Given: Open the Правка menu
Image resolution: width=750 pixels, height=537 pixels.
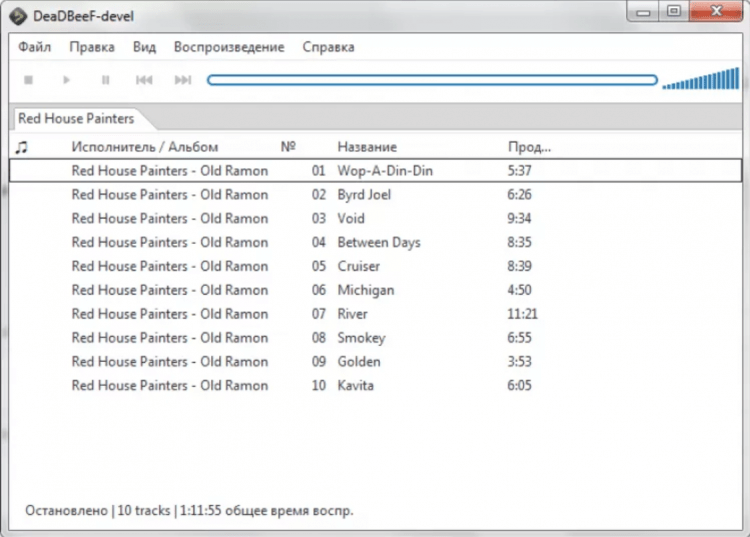Looking at the screenshot, I should pos(92,47).
